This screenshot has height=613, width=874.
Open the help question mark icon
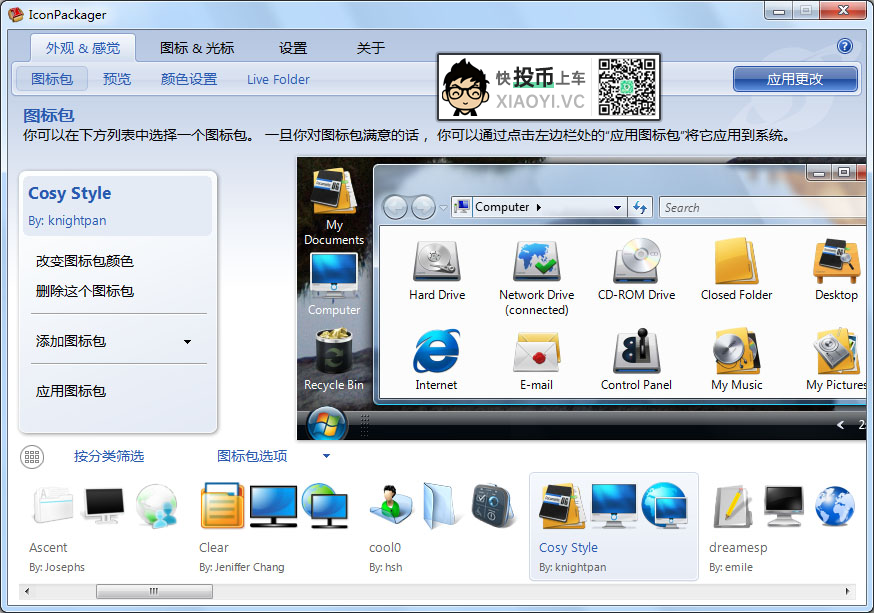coord(844,46)
